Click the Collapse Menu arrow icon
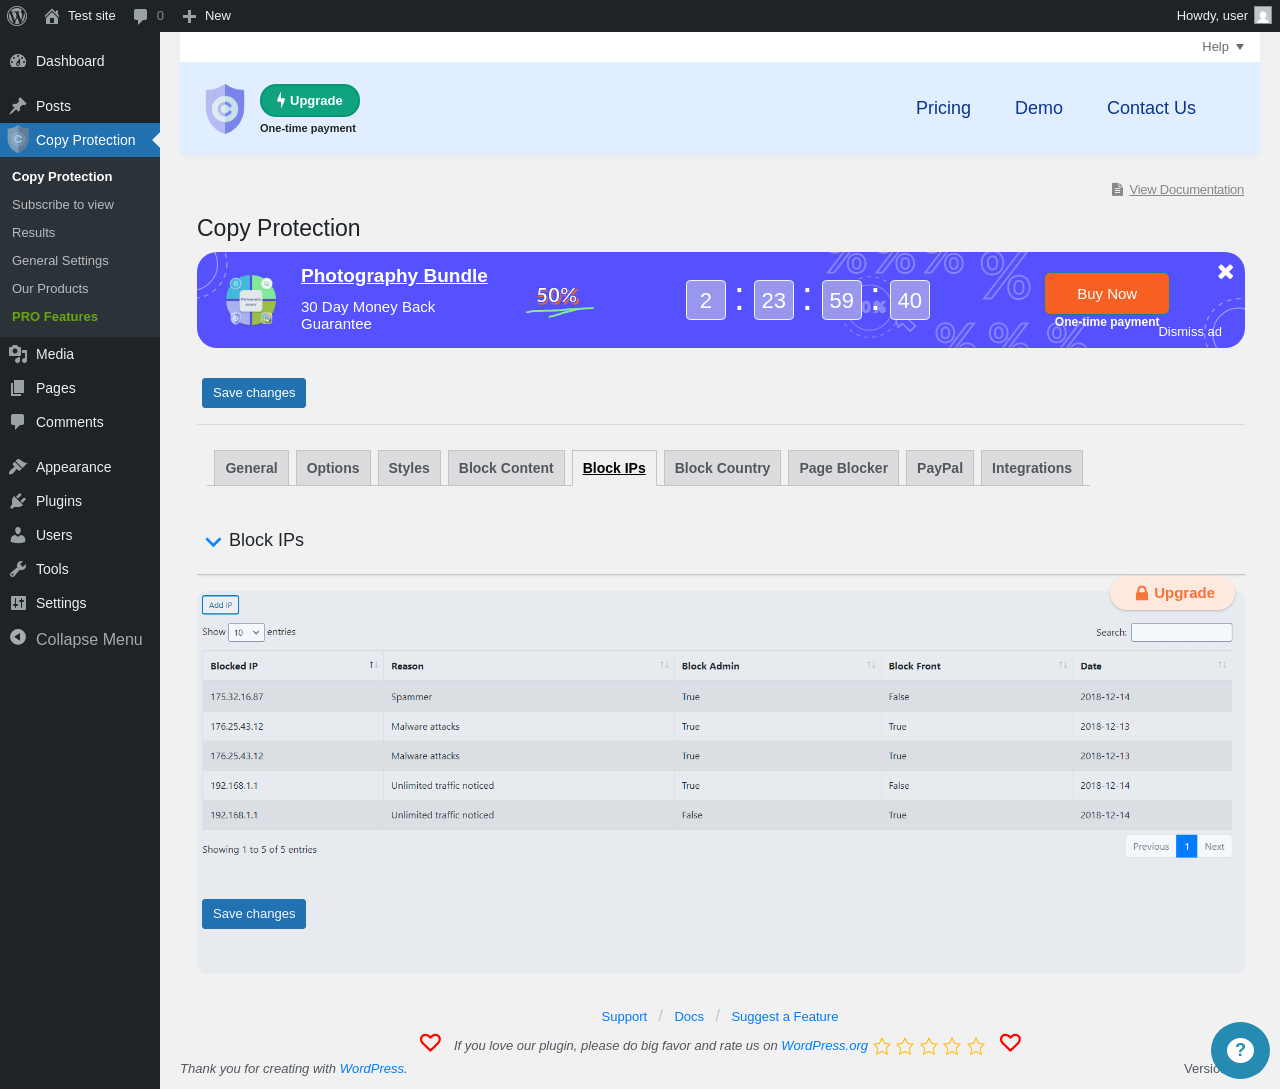This screenshot has width=1280, height=1089. [18, 637]
